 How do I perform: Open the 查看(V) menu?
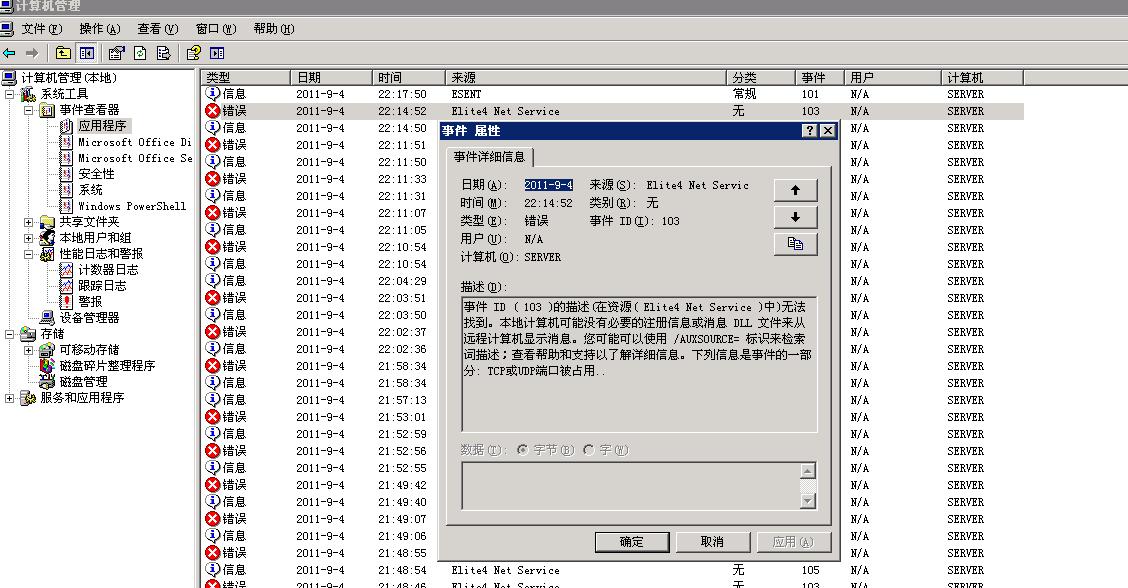point(157,29)
